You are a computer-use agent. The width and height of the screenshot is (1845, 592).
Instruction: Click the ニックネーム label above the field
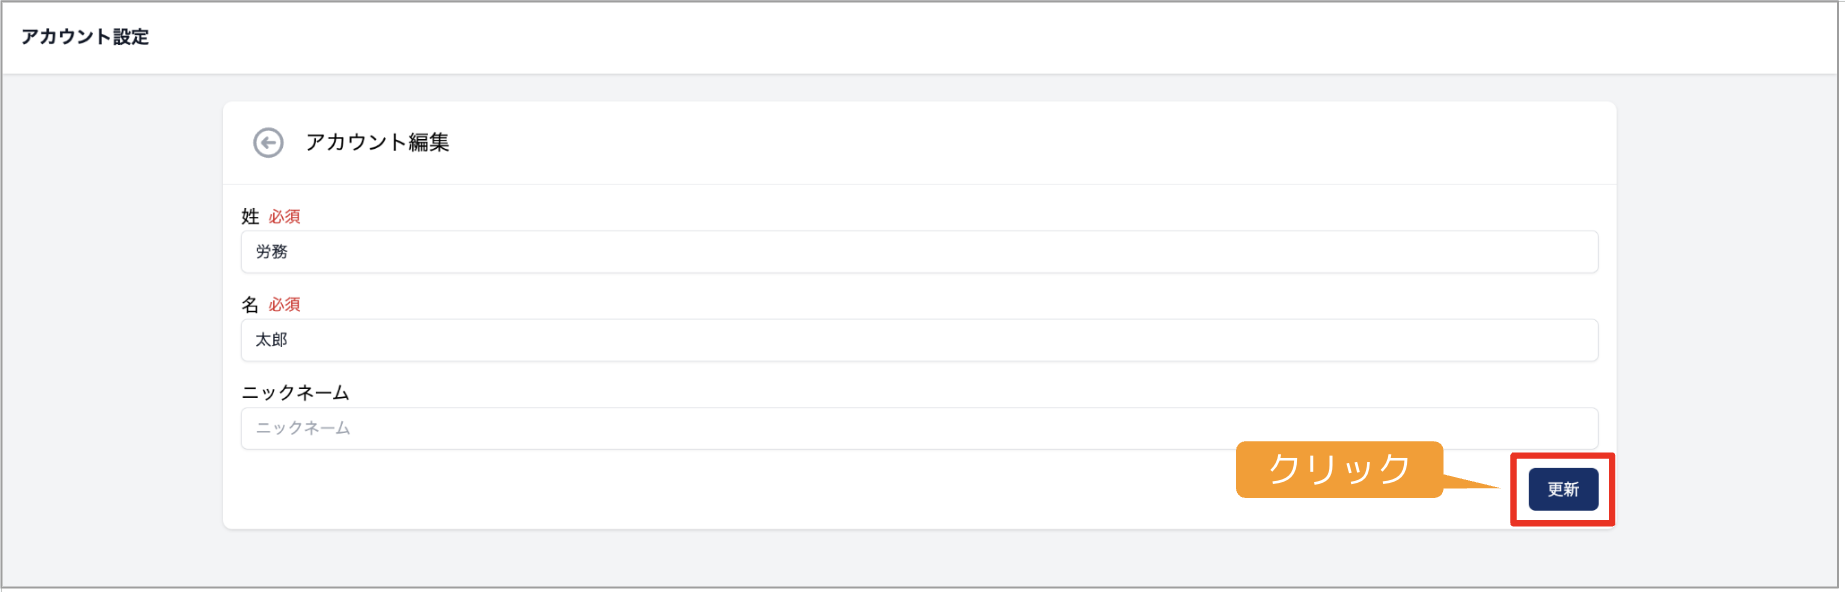[295, 392]
